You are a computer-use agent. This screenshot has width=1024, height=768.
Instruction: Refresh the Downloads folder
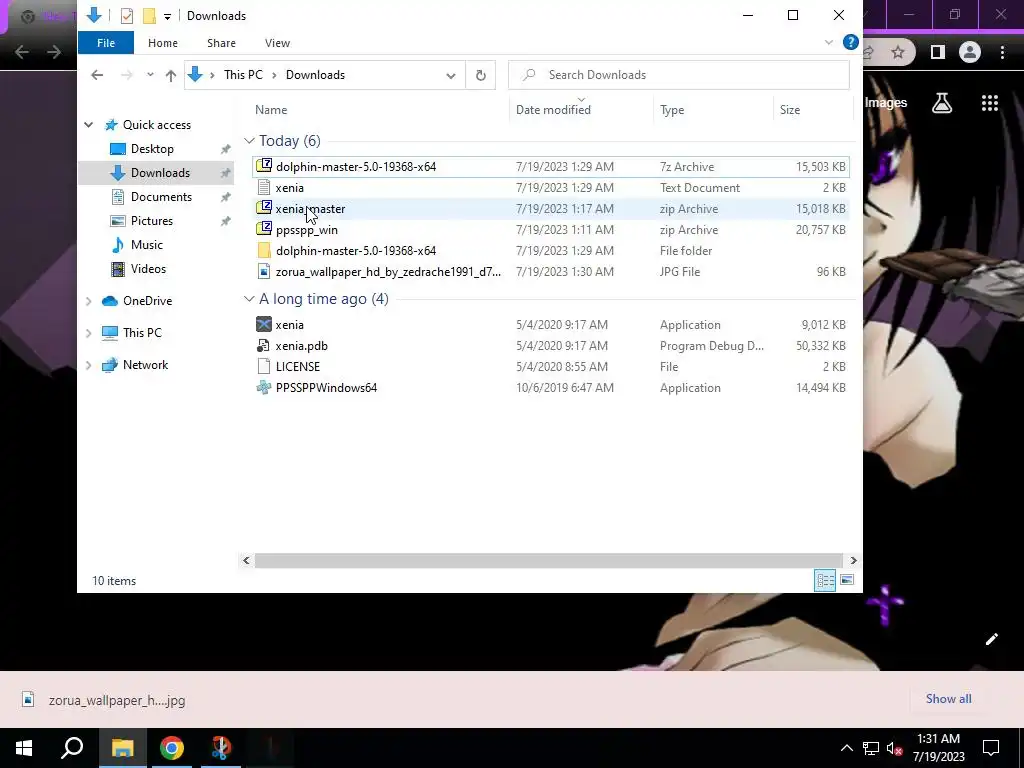pos(481,75)
